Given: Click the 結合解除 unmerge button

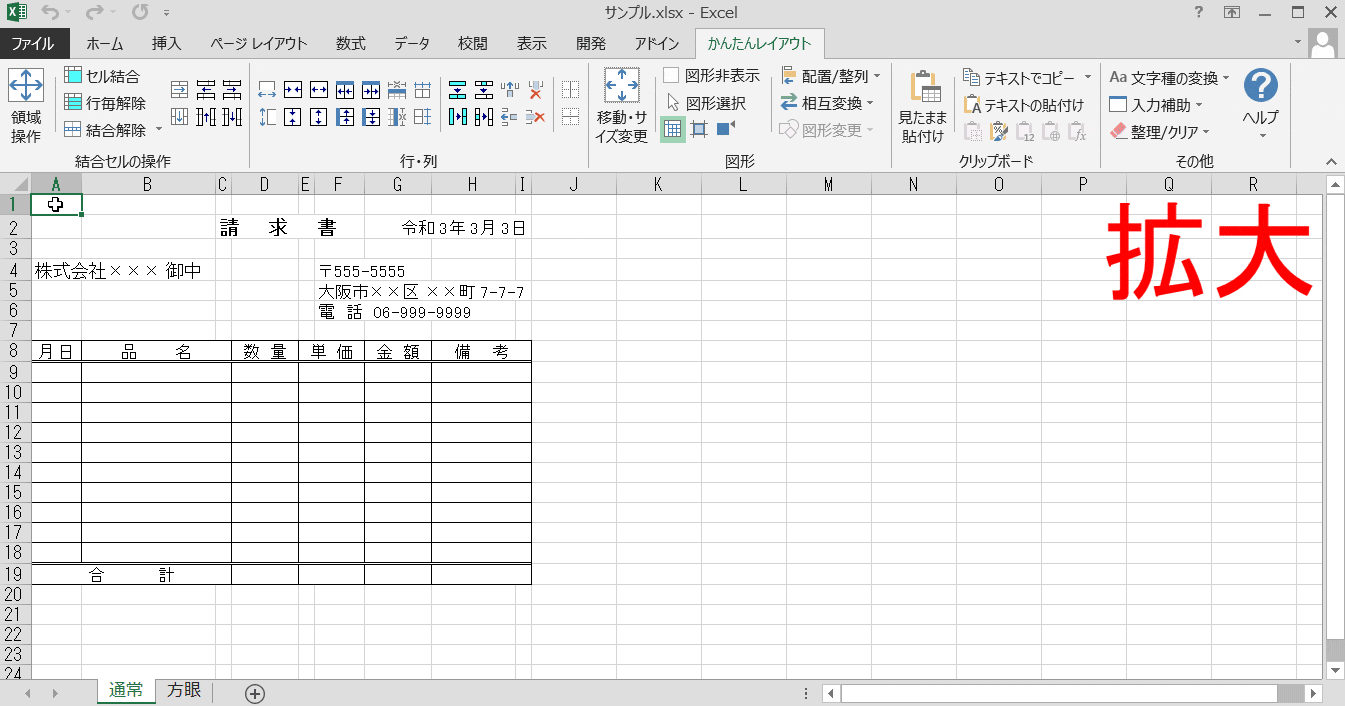Looking at the screenshot, I should [x=105, y=130].
